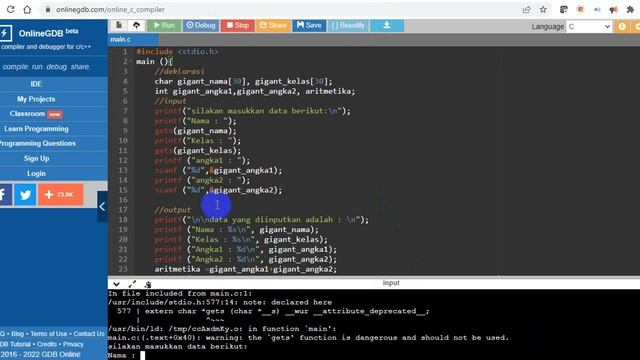Open the Terms of Use footer link
The image size is (640, 360).
[x=49, y=334]
